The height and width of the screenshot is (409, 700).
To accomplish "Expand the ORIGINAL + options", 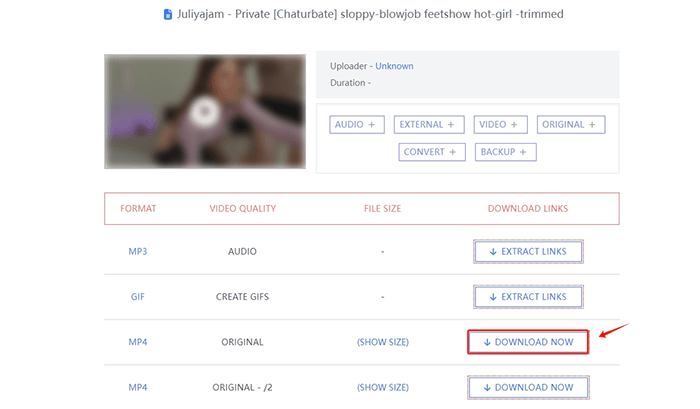I will click(x=572, y=125).
